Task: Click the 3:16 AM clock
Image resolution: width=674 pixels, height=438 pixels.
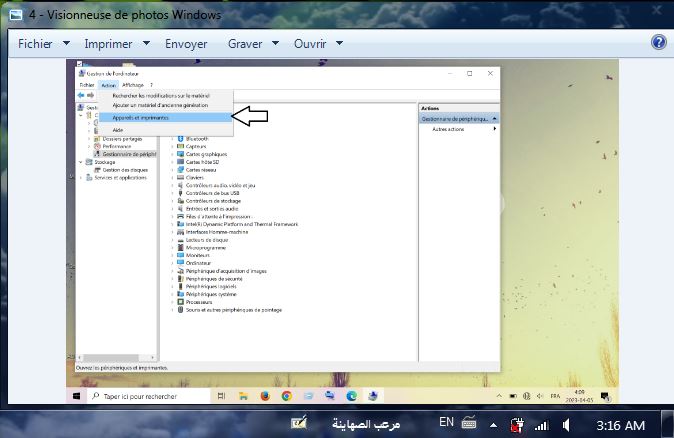Action: (620, 426)
